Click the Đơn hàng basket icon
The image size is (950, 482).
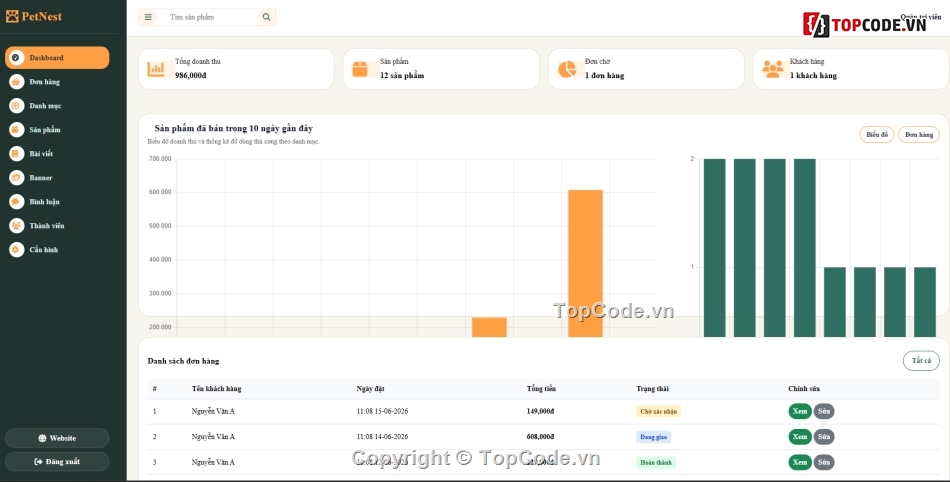16,82
